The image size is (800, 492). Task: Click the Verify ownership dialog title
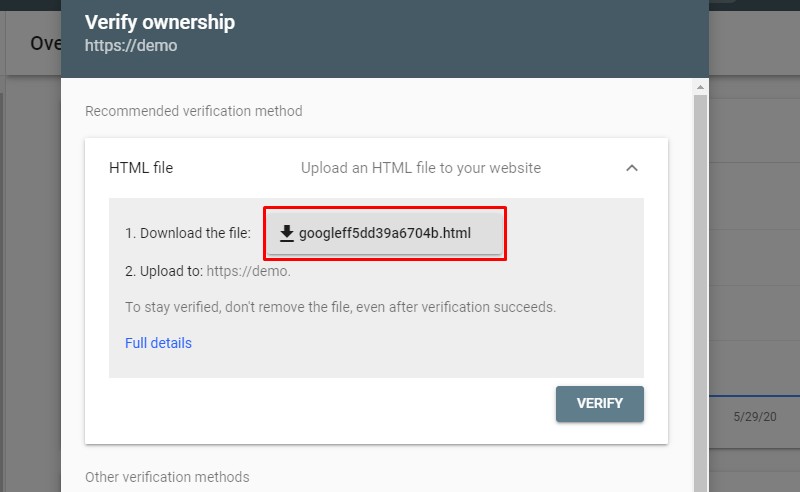[160, 22]
